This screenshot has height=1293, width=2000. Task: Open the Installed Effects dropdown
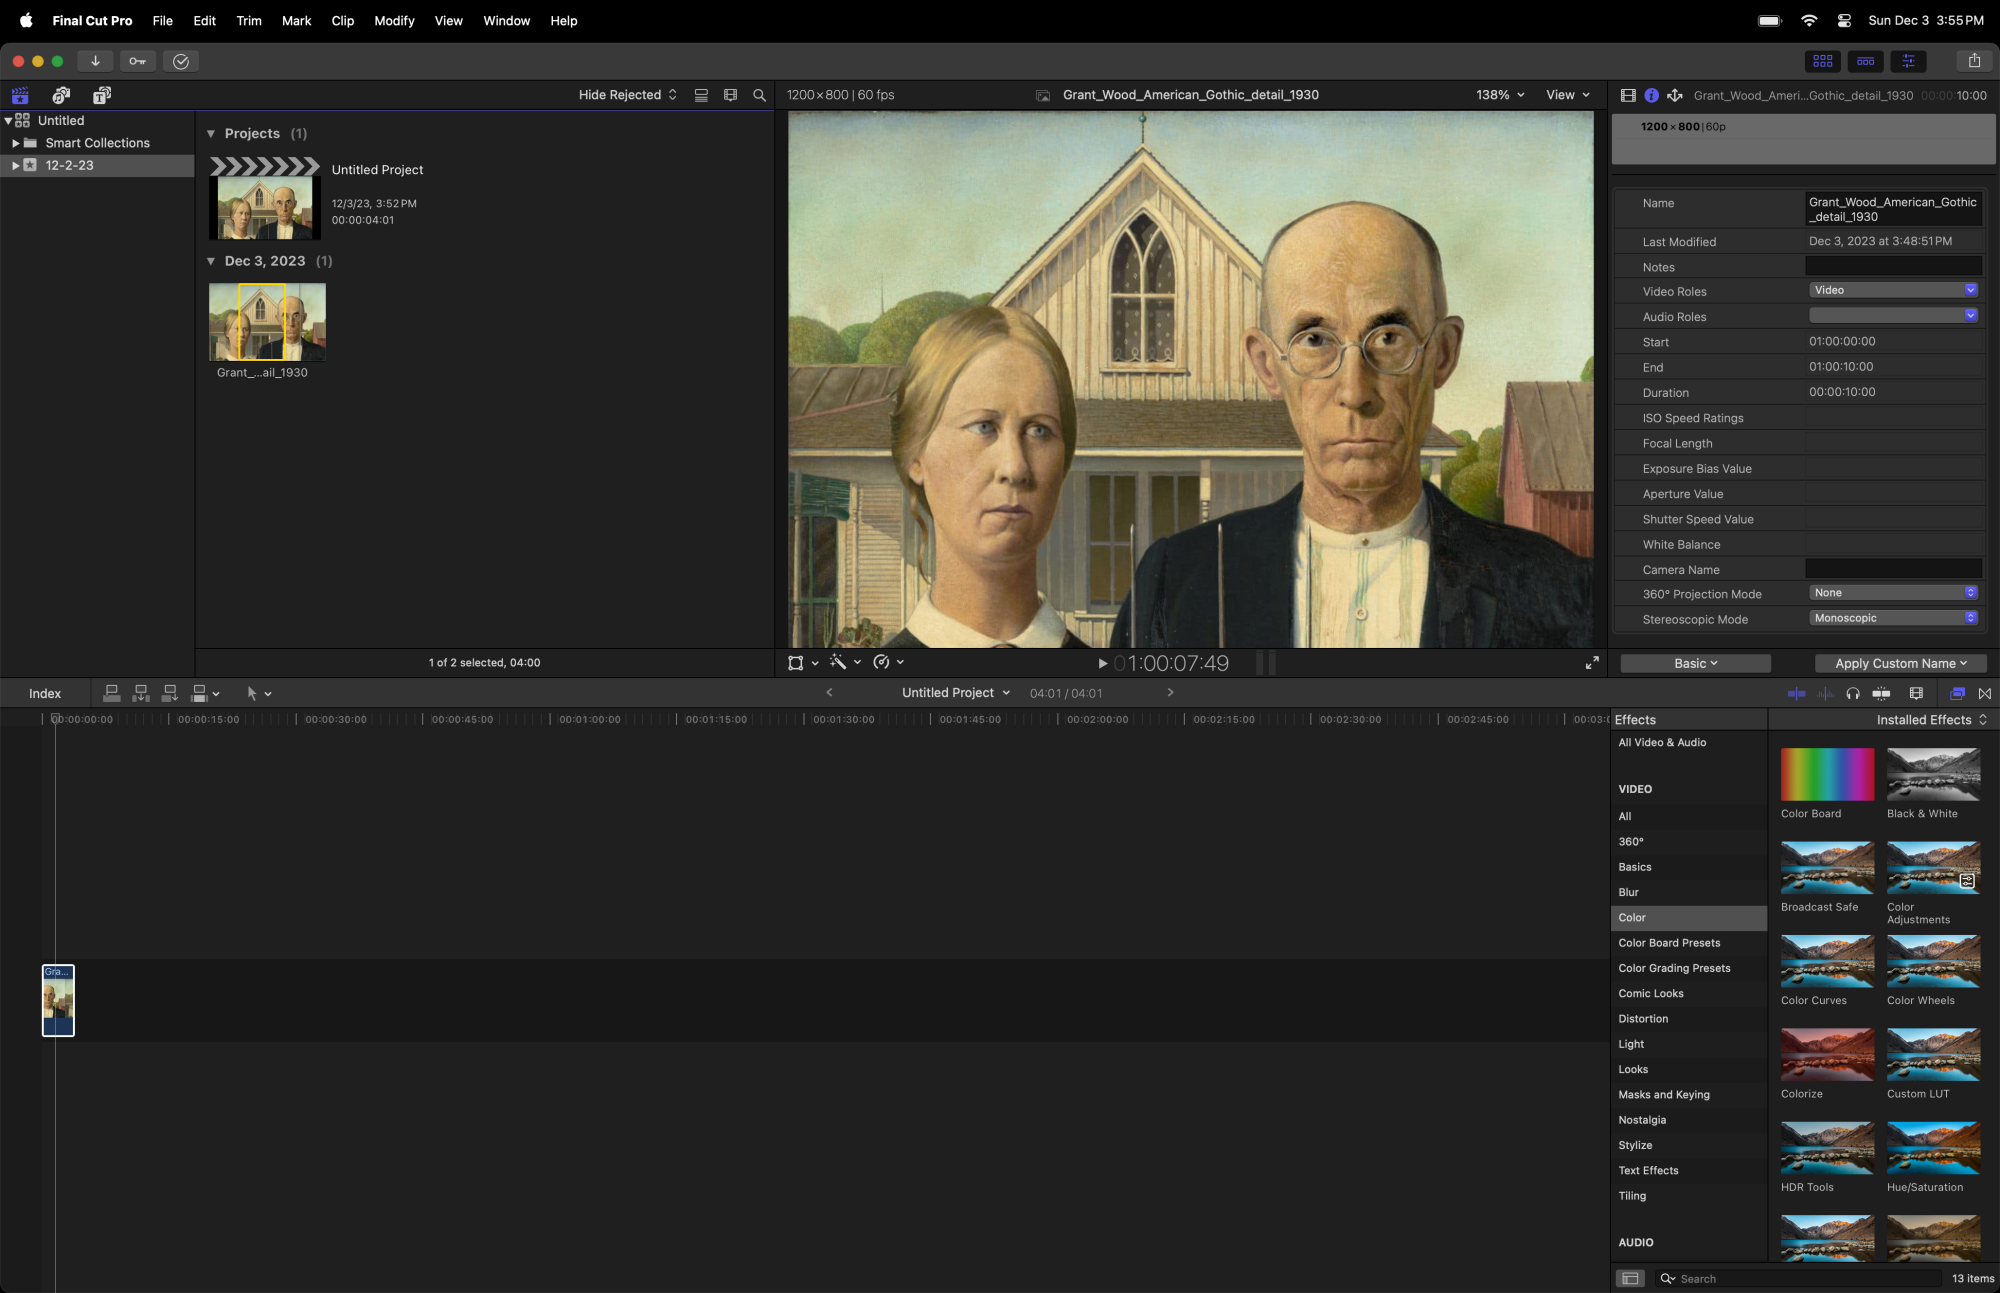[1931, 720]
